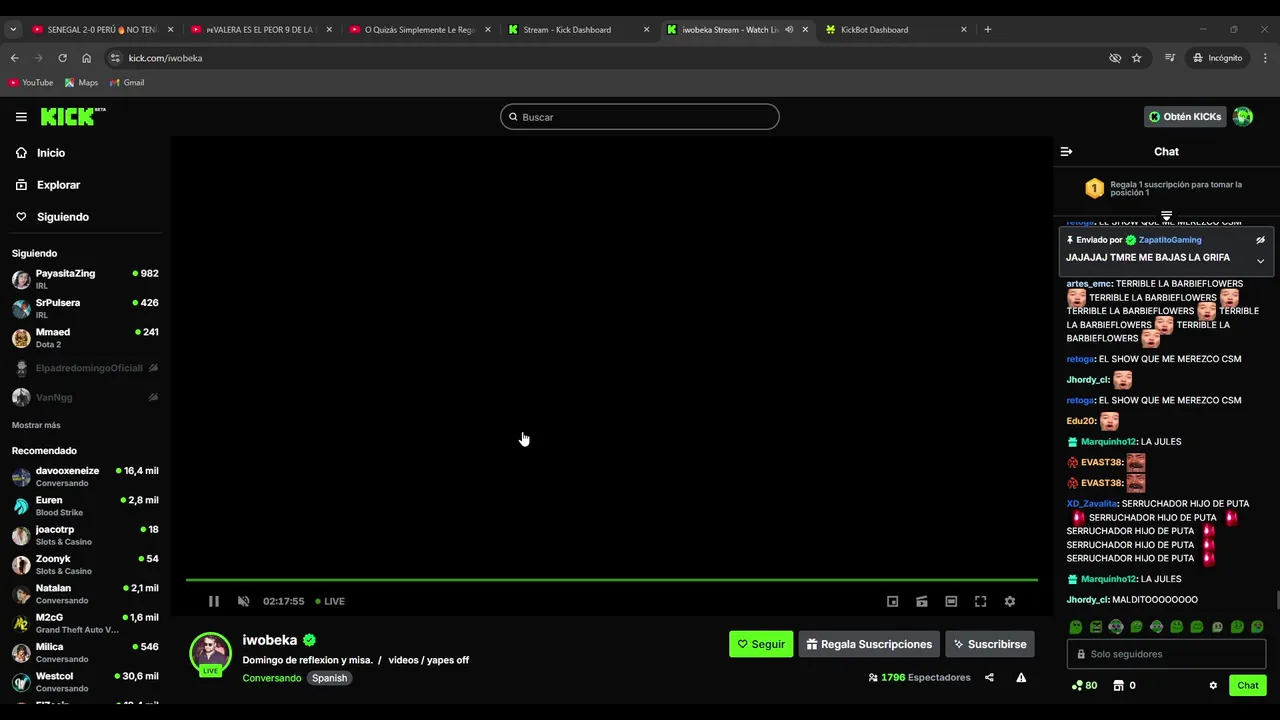The height and width of the screenshot is (720, 1280).
Task: Open the Gmail bookmark
Action: 127,82
